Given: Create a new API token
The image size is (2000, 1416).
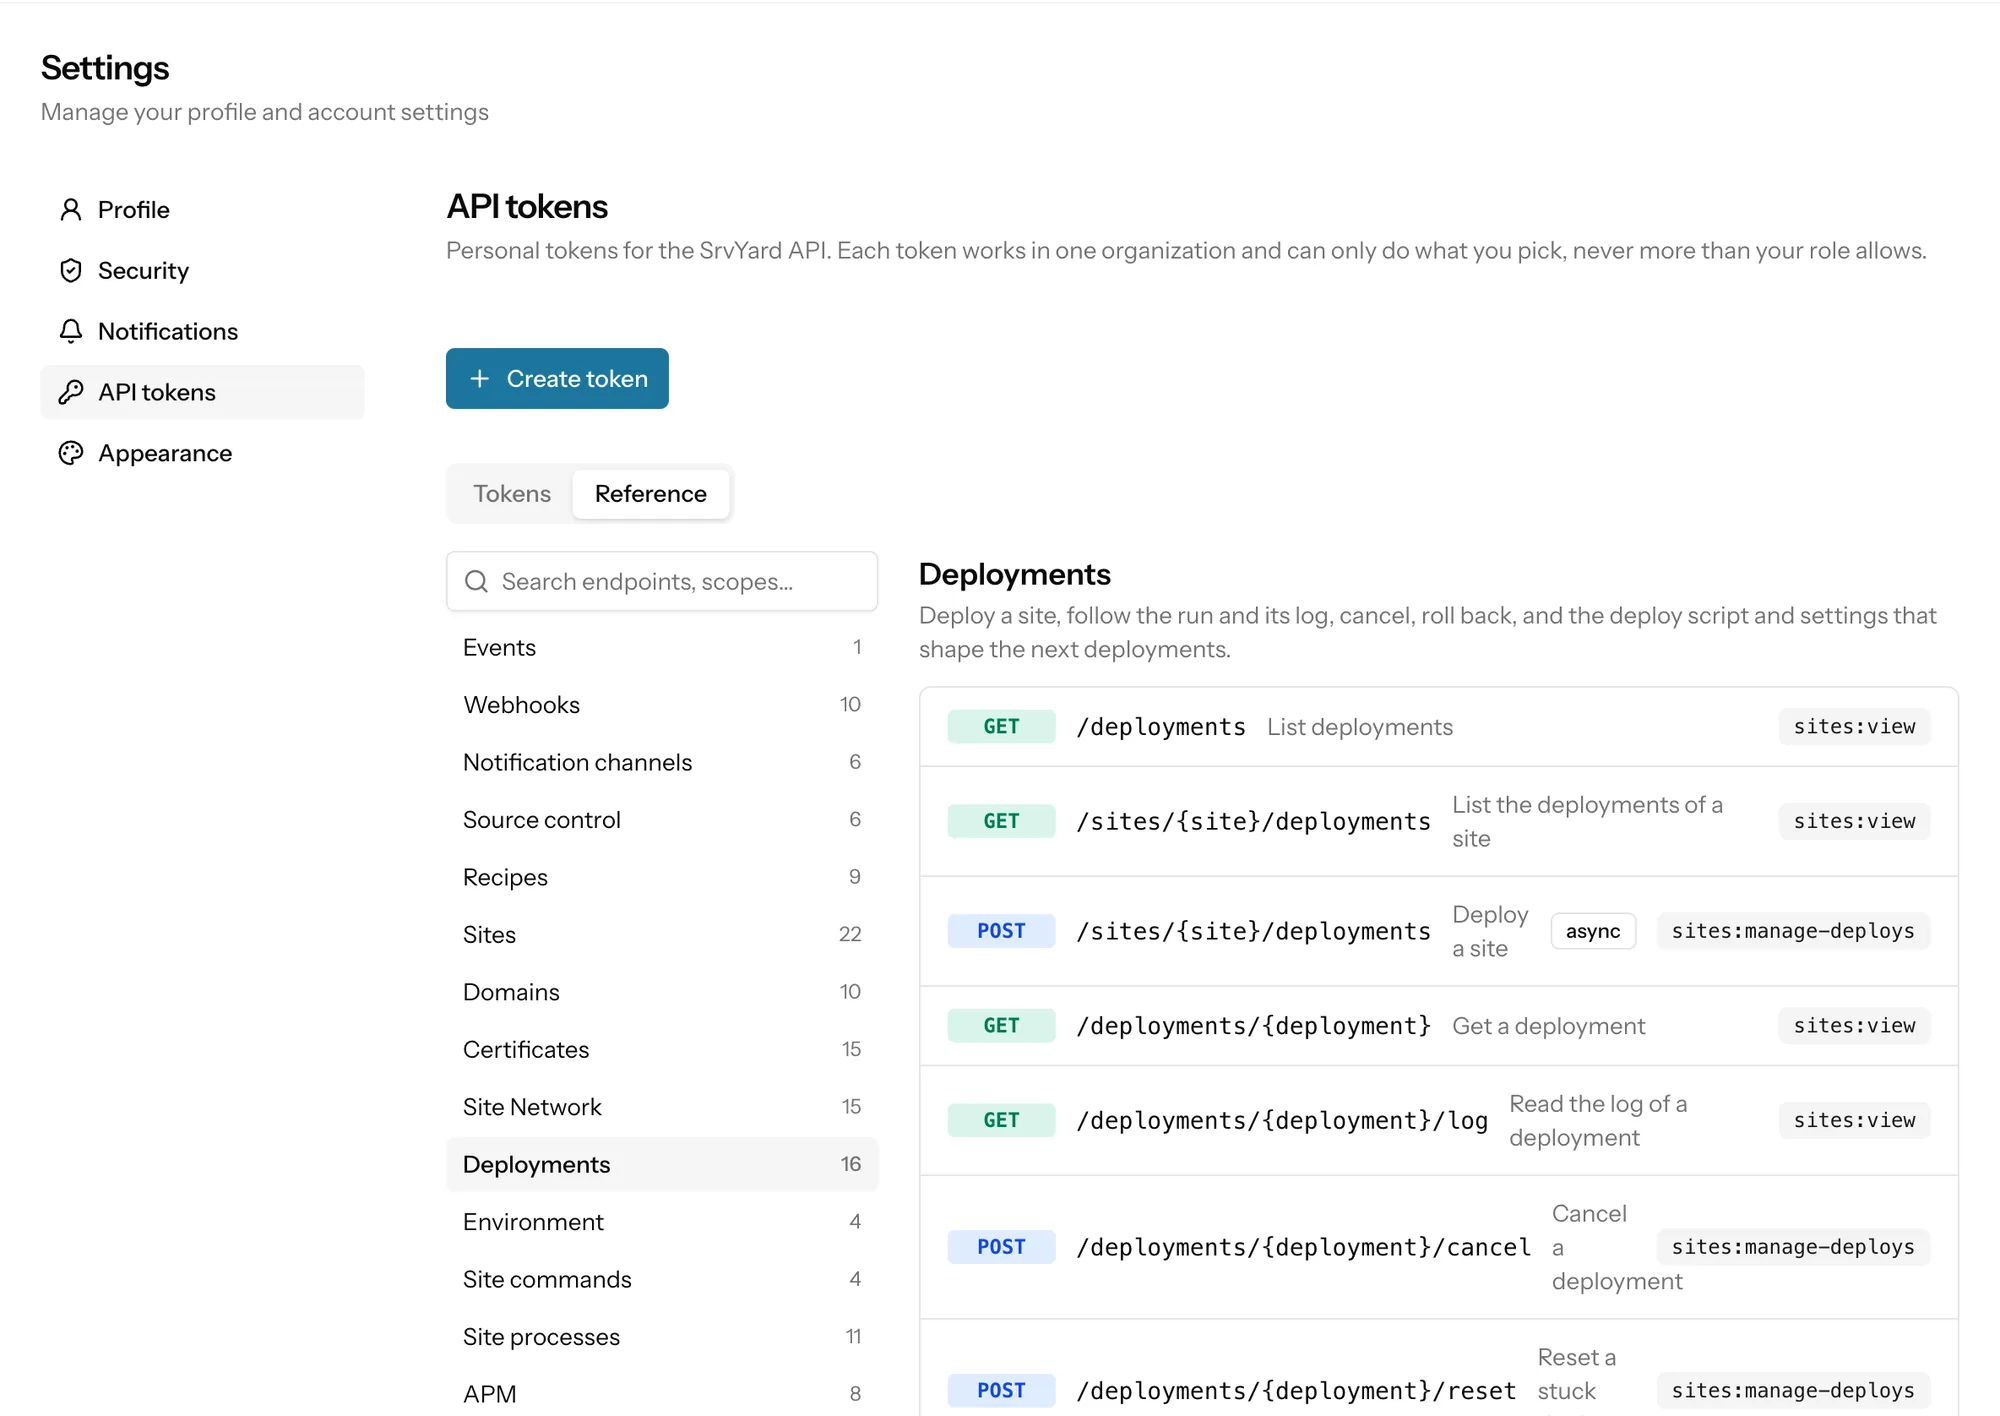Looking at the screenshot, I should coord(557,379).
